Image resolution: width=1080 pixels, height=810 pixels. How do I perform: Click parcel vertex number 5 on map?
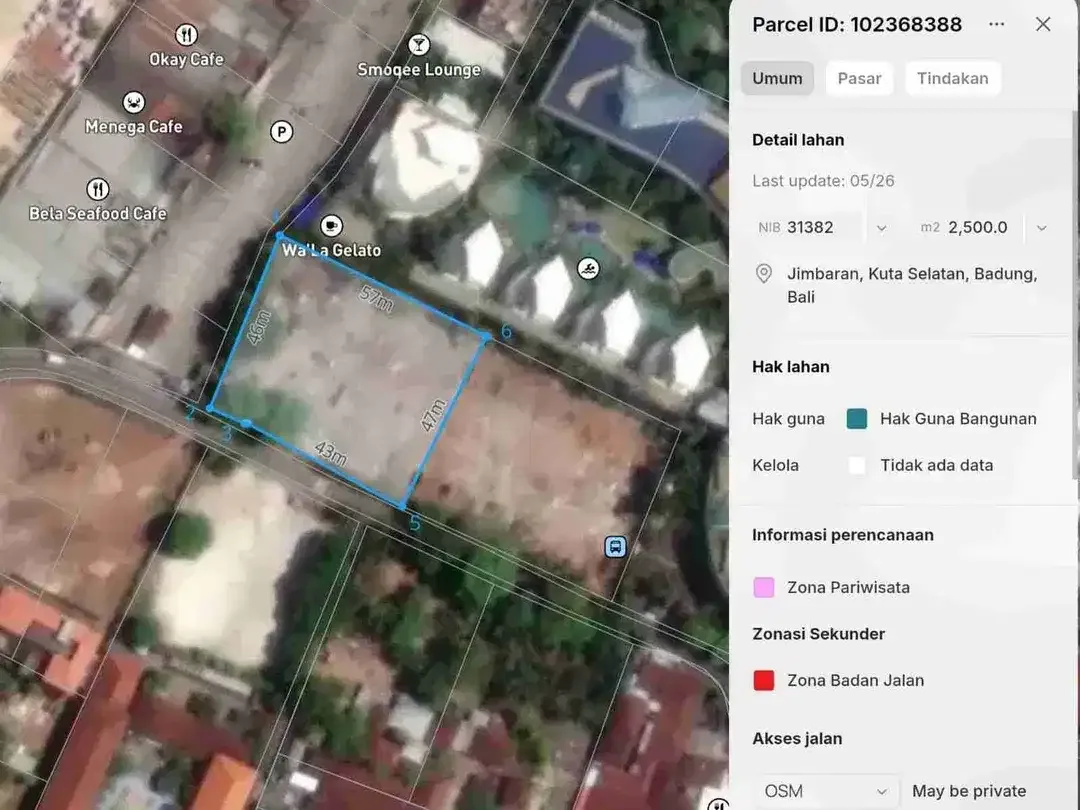(x=415, y=523)
